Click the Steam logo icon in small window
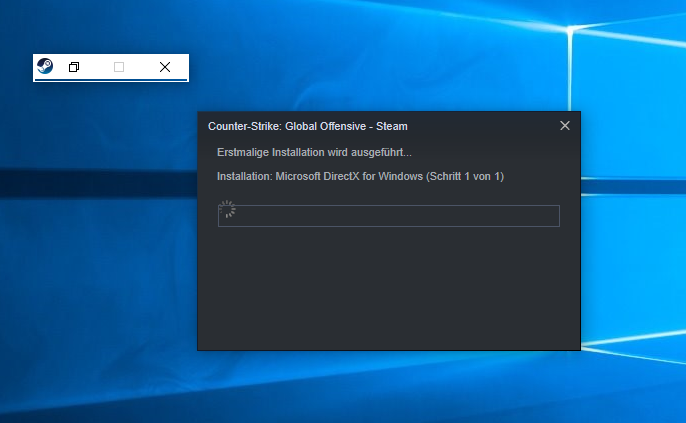 click(45, 66)
